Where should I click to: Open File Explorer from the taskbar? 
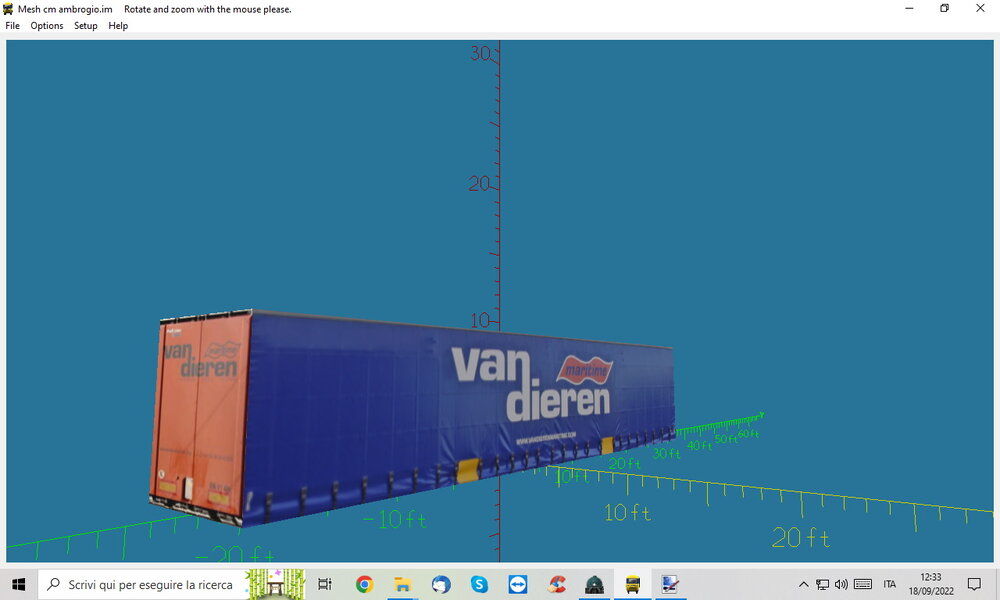click(402, 584)
